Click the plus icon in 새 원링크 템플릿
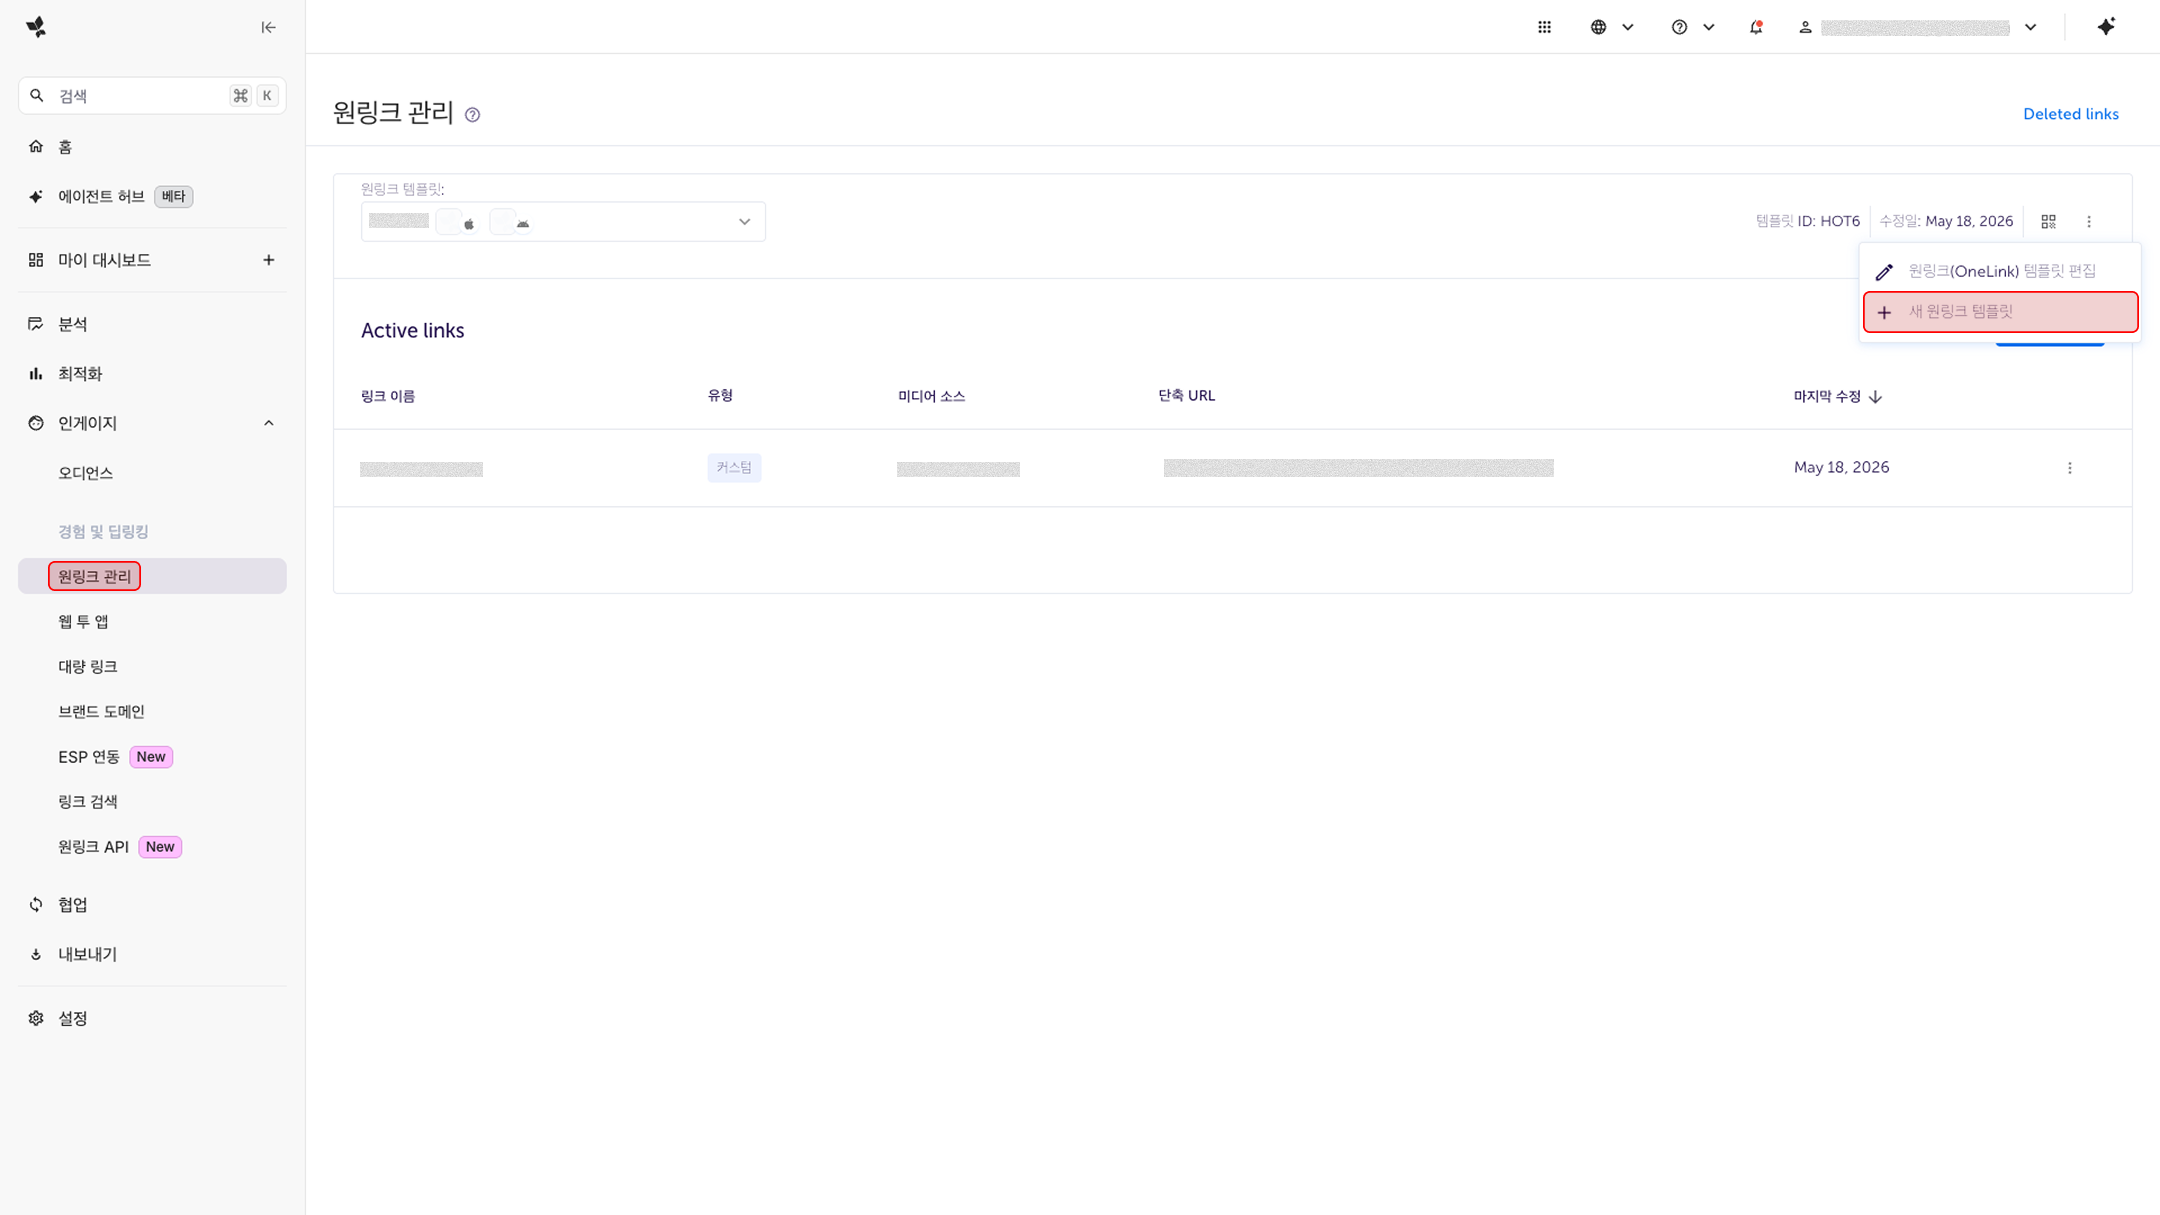2160x1215 pixels. (x=1884, y=313)
